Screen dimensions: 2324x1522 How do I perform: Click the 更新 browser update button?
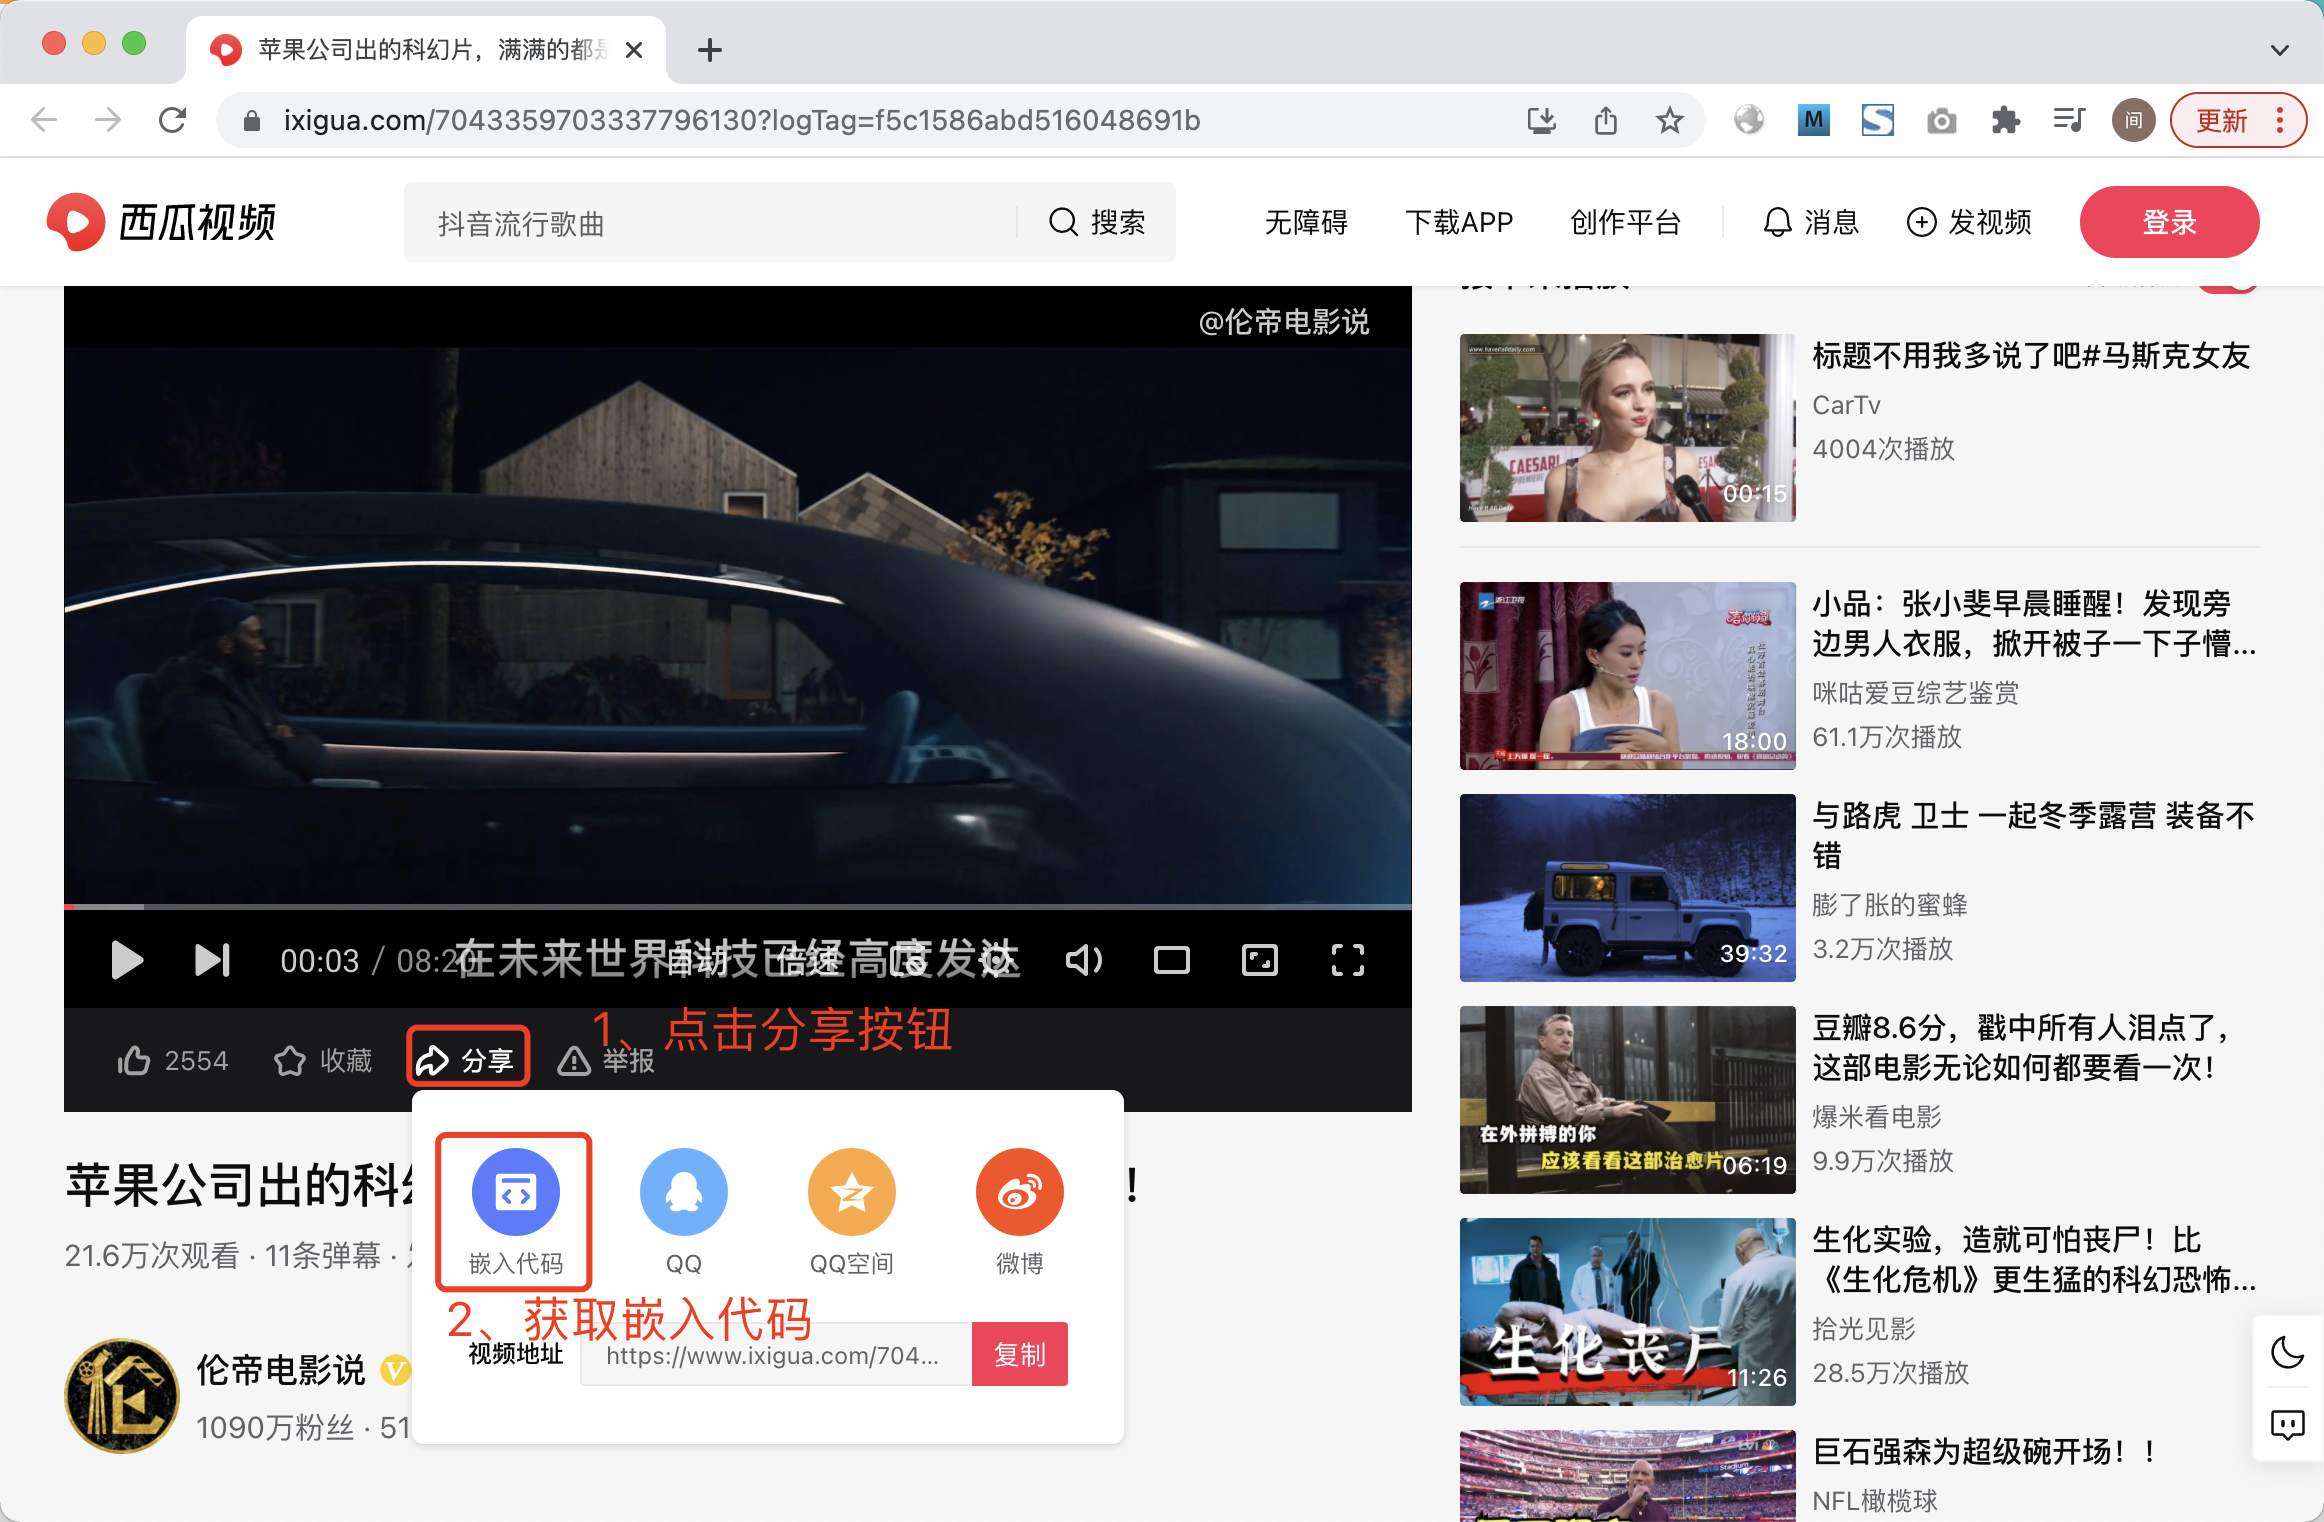point(2238,120)
